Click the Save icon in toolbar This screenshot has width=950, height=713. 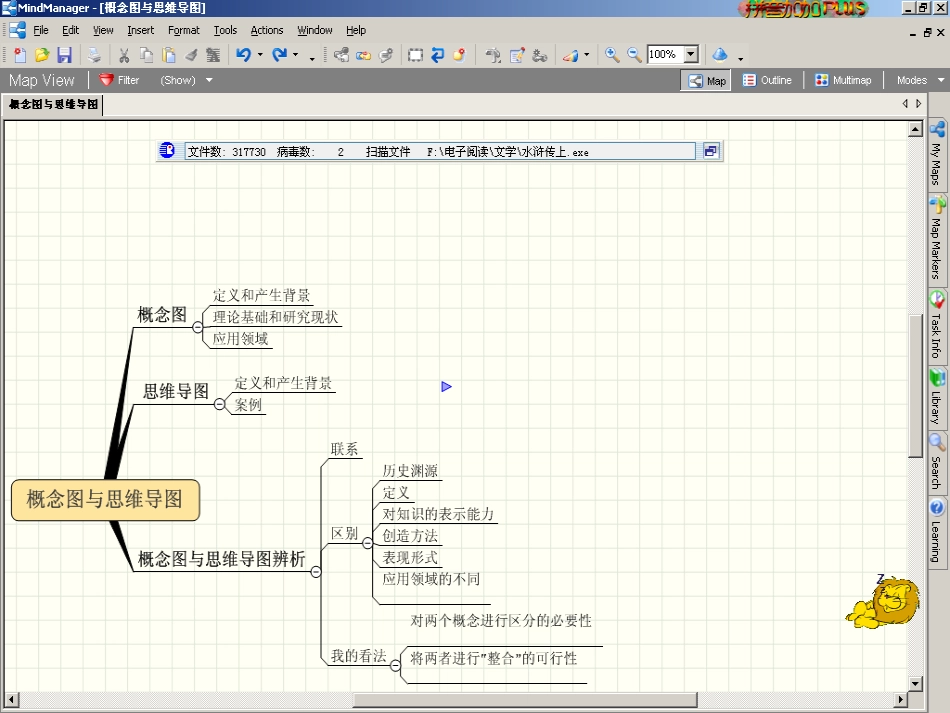(64, 55)
